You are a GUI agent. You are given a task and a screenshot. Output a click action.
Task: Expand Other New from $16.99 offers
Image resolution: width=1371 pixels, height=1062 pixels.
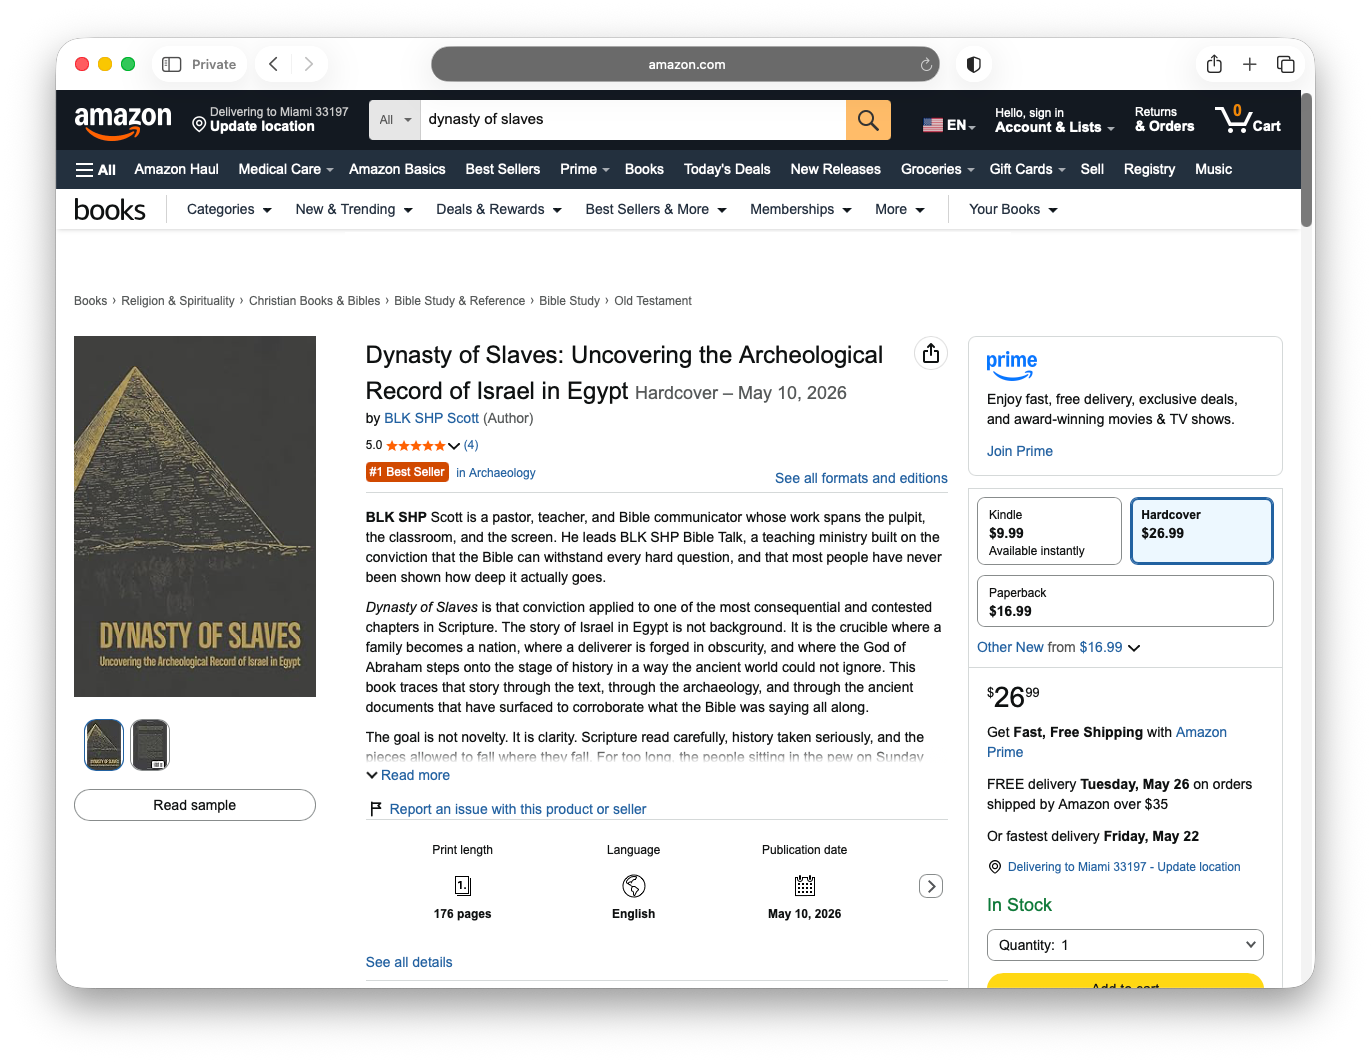point(1058,647)
